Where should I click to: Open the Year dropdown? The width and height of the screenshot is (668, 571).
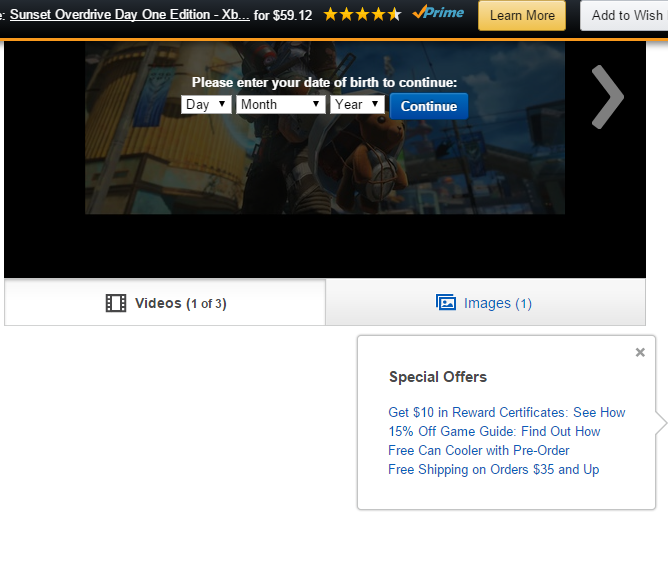[357, 104]
